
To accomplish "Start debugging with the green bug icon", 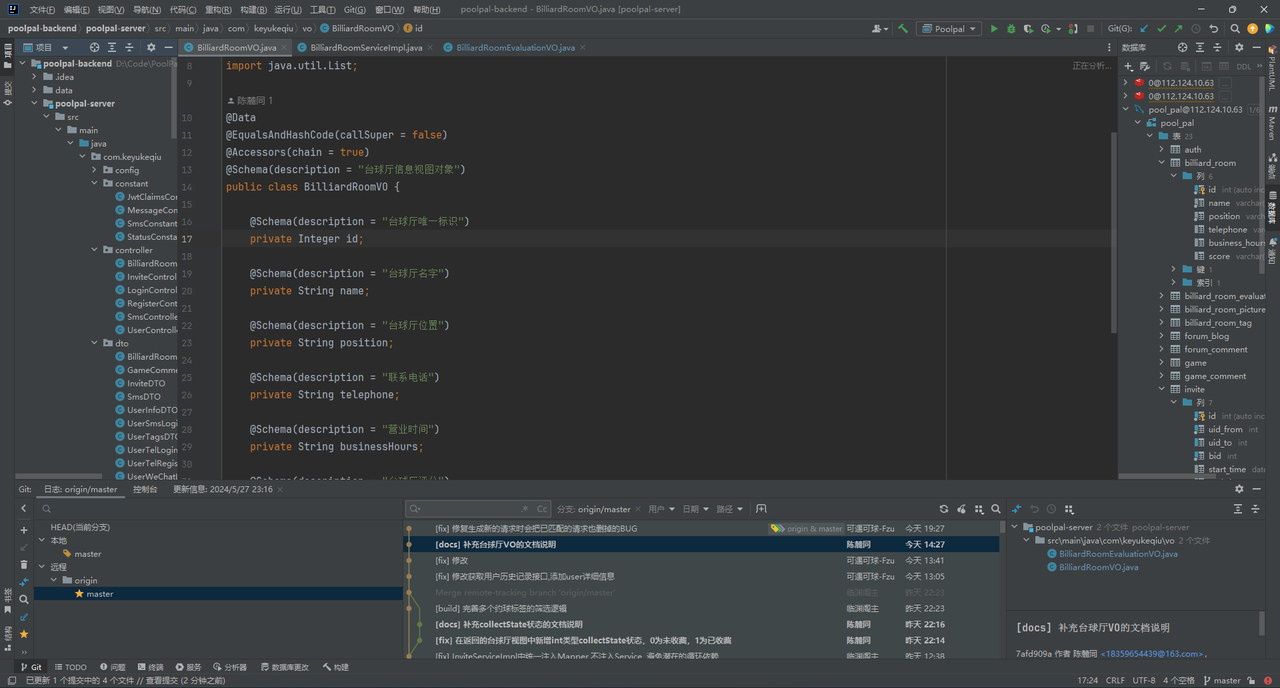I will point(1011,29).
